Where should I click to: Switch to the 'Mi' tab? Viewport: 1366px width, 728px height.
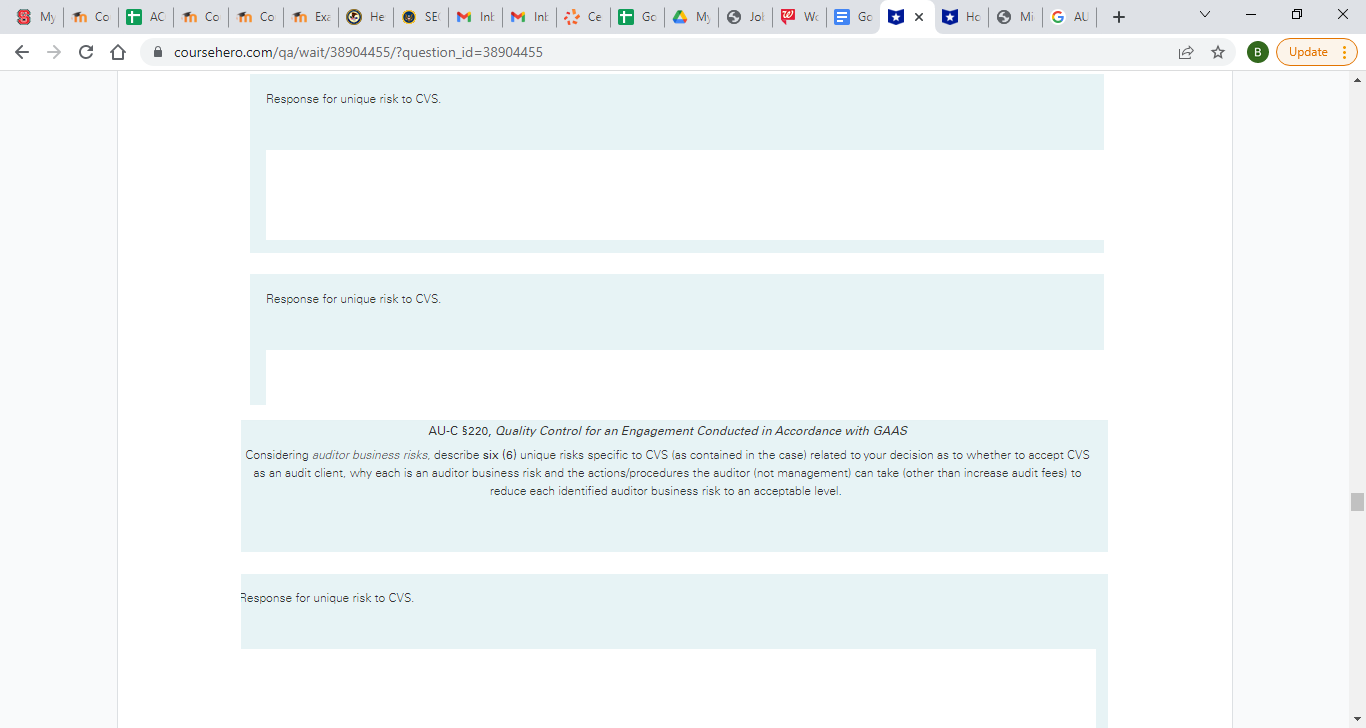1016,17
